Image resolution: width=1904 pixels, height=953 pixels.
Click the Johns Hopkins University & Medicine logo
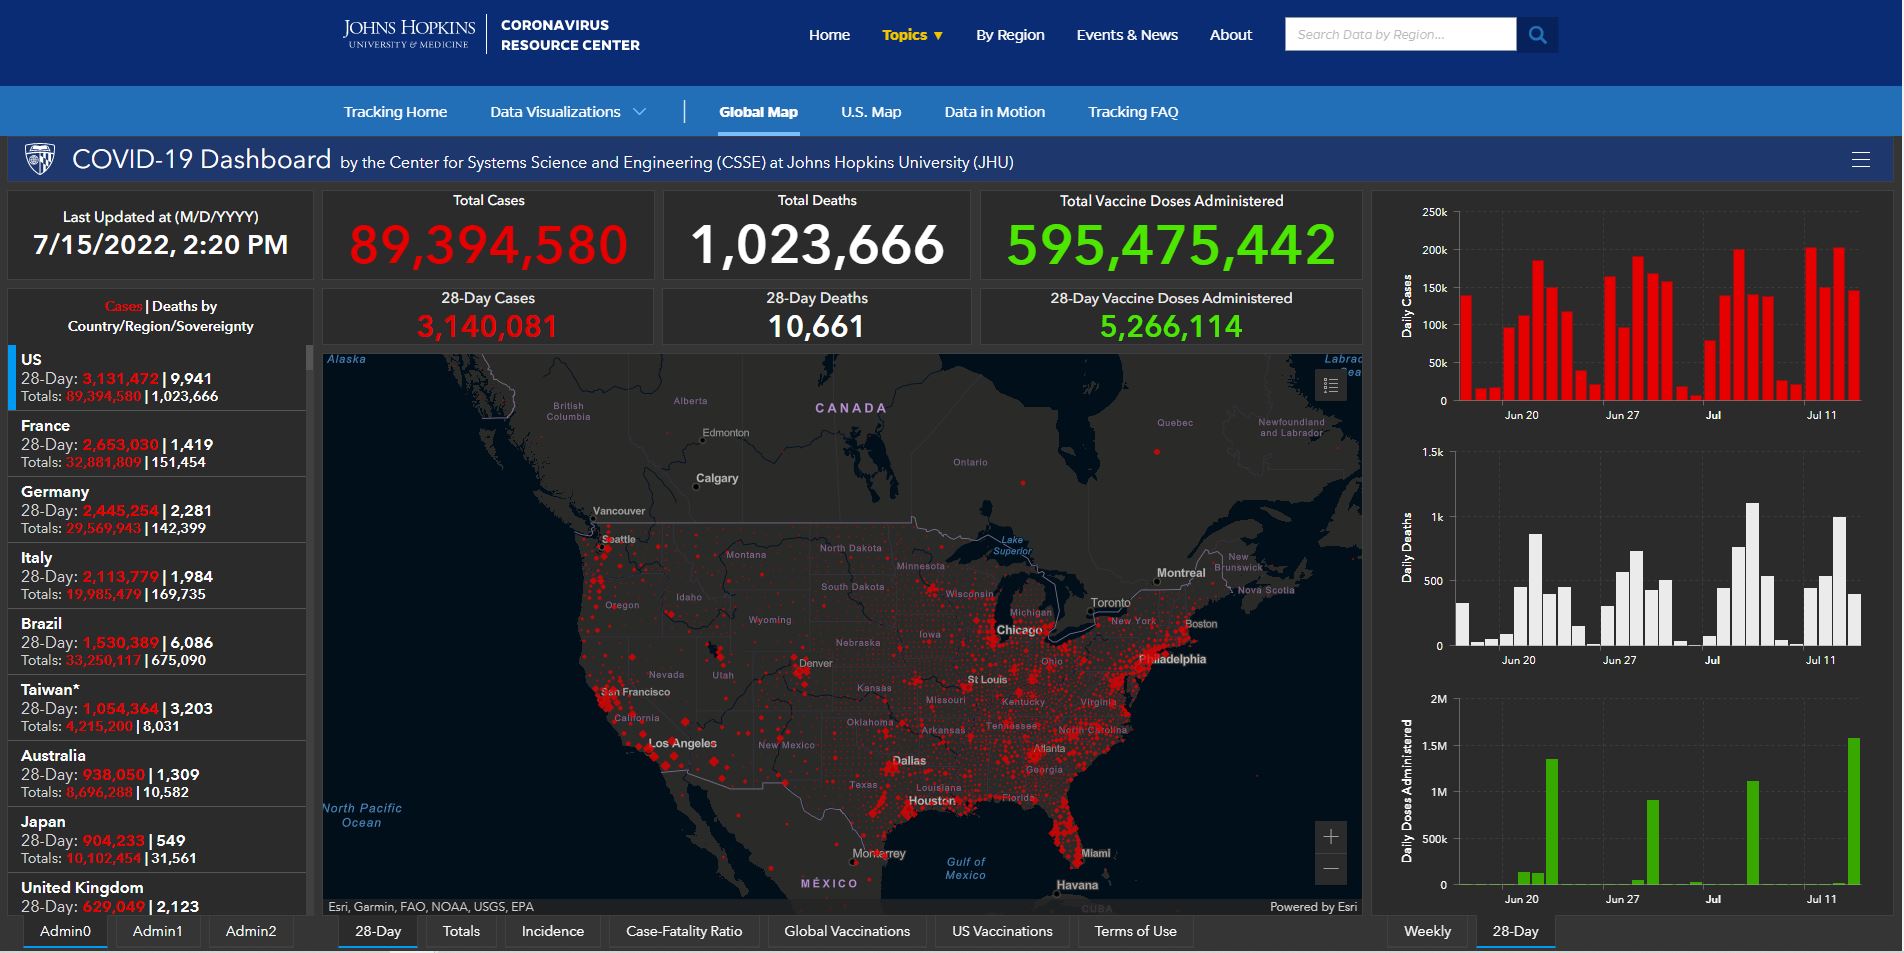point(408,34)
